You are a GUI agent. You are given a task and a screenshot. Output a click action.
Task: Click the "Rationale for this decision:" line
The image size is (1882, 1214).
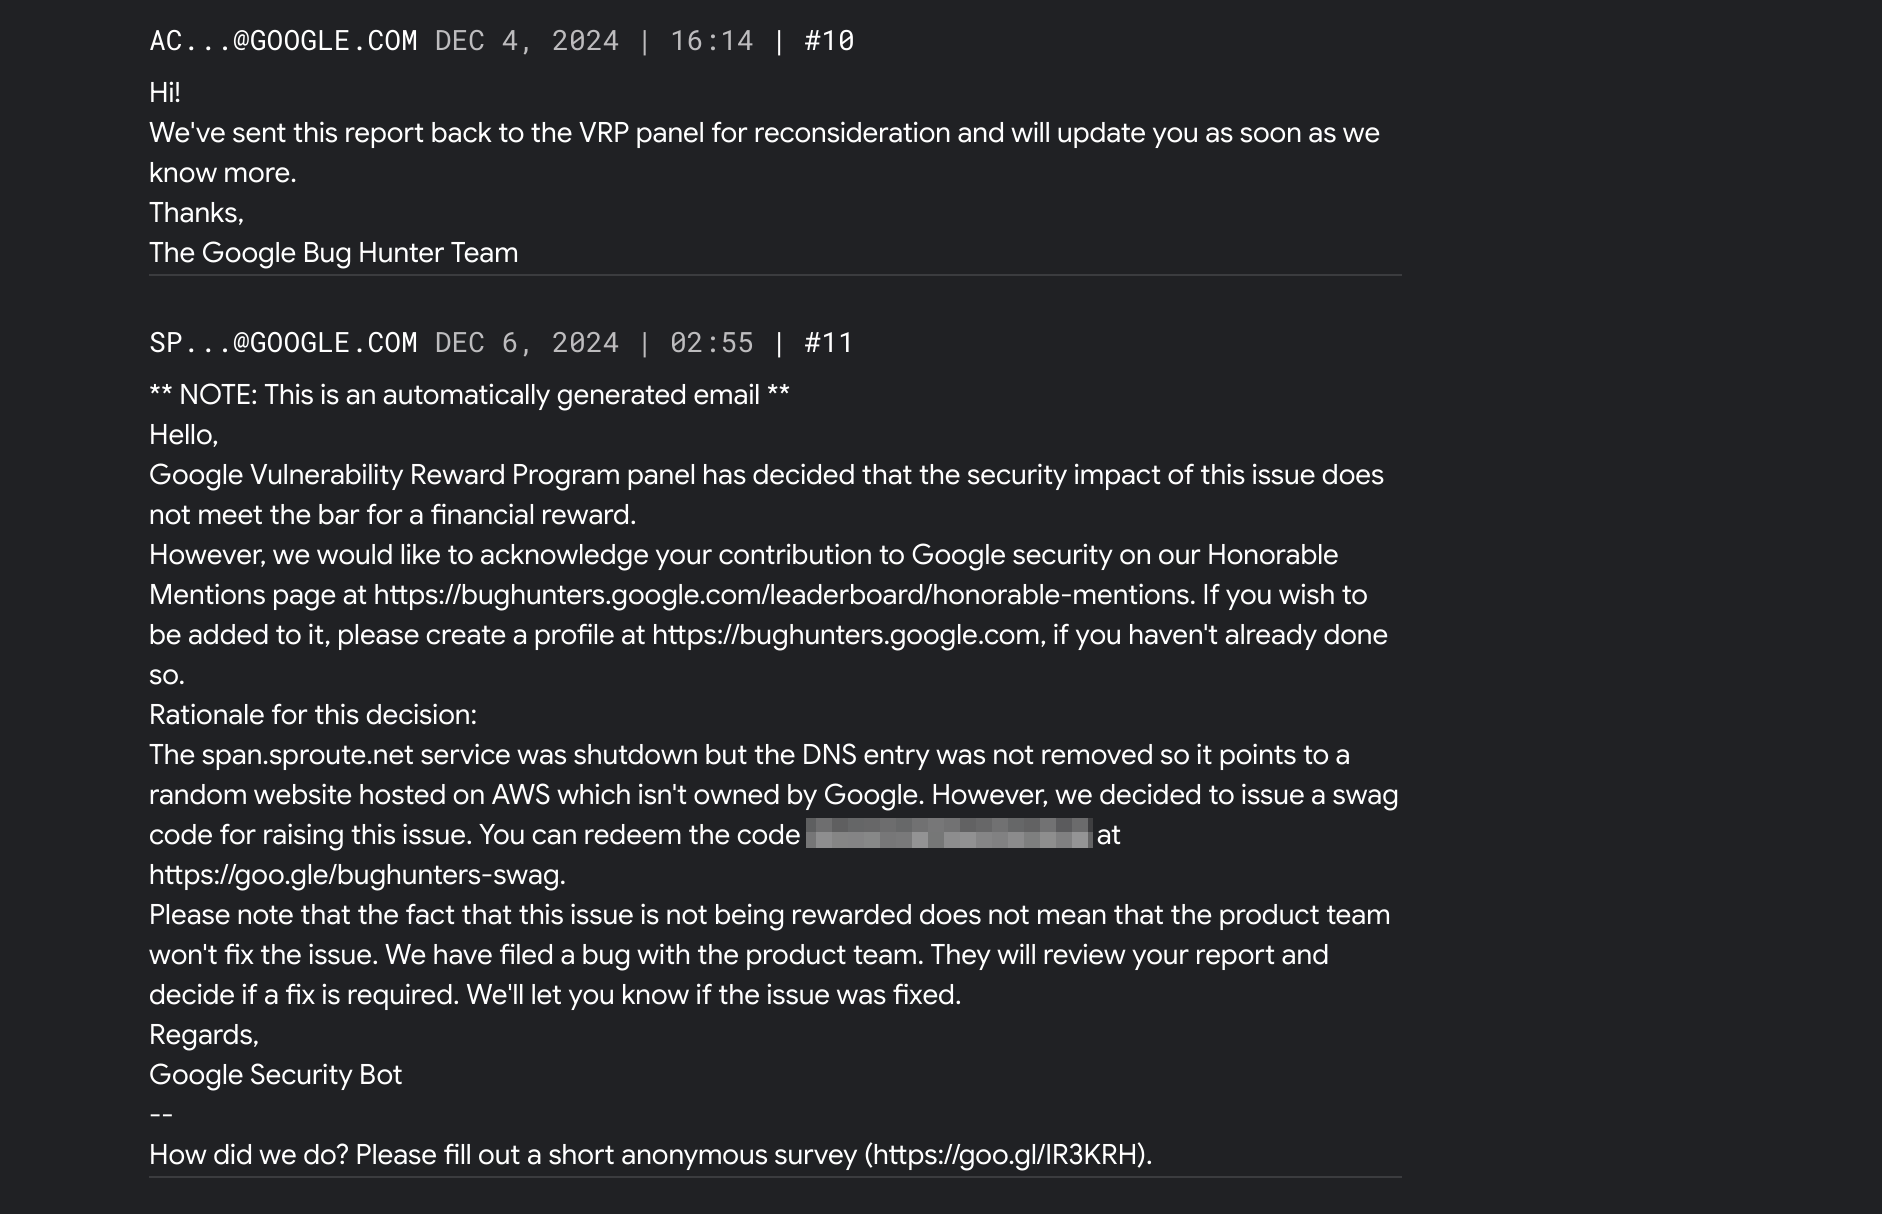click(313, 715)
